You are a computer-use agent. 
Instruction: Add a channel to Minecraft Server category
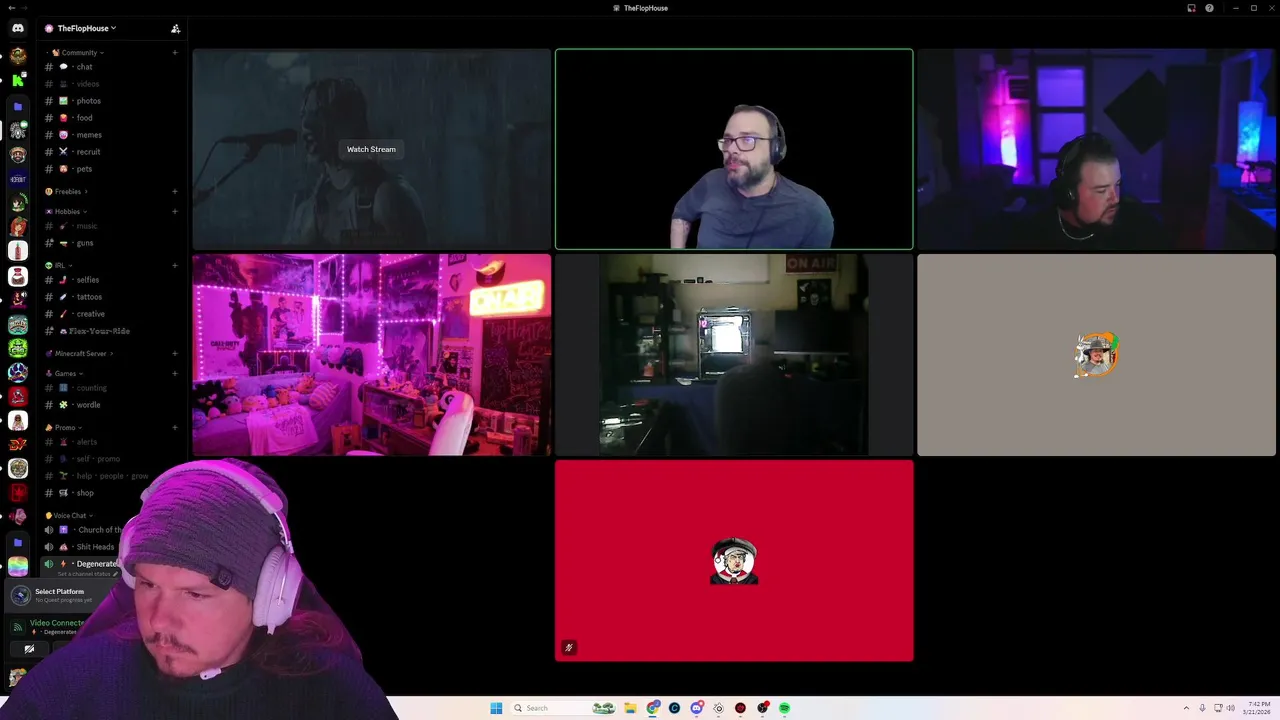click(x=174, y=353)
